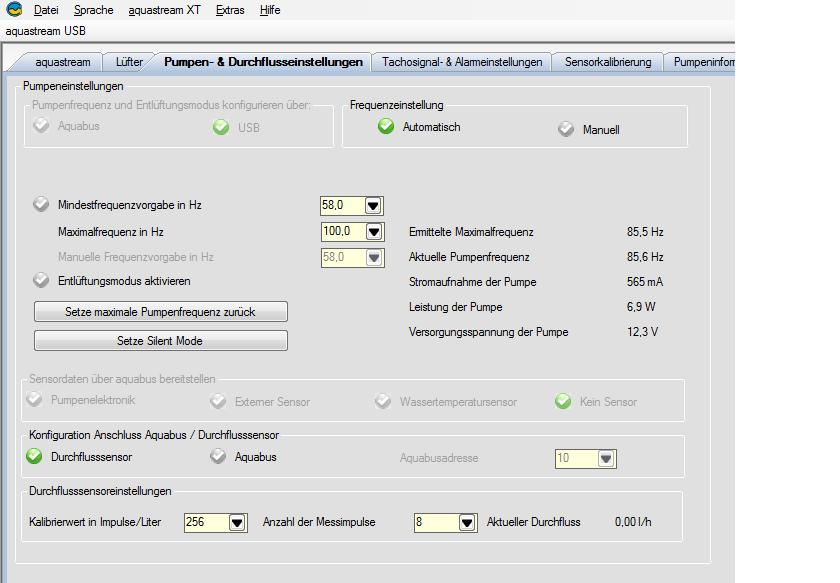The image size is (840, 583).
Task: Select the Manuell frequency option
Action: 566,129
